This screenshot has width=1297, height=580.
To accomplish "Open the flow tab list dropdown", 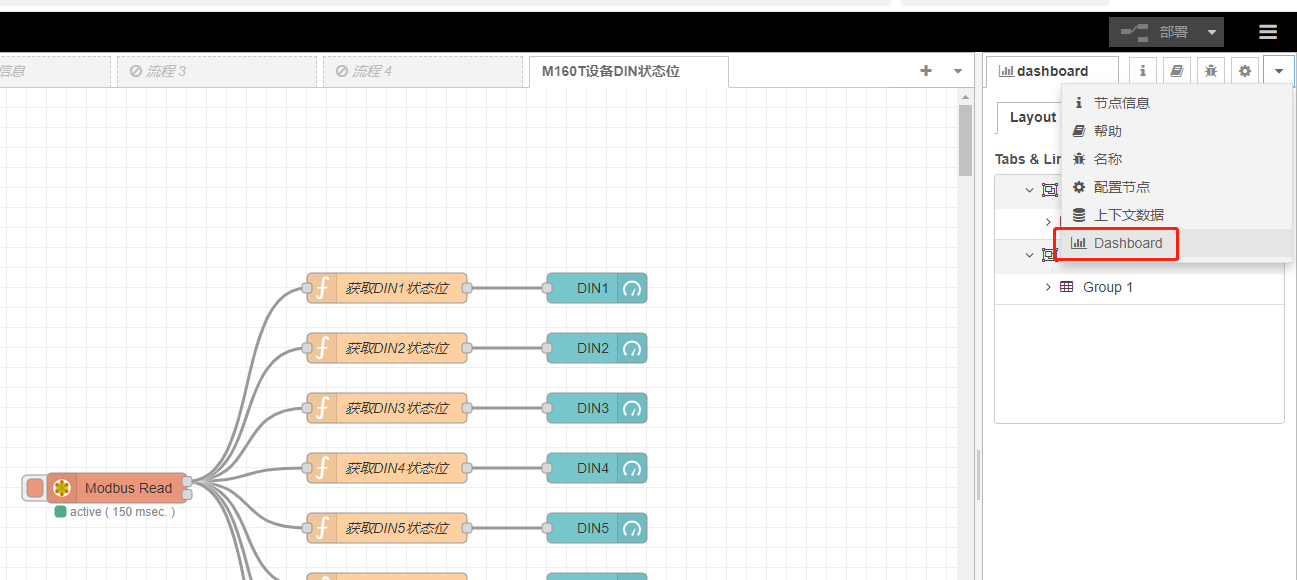I will pyautogui.click(x=957, y=71).
